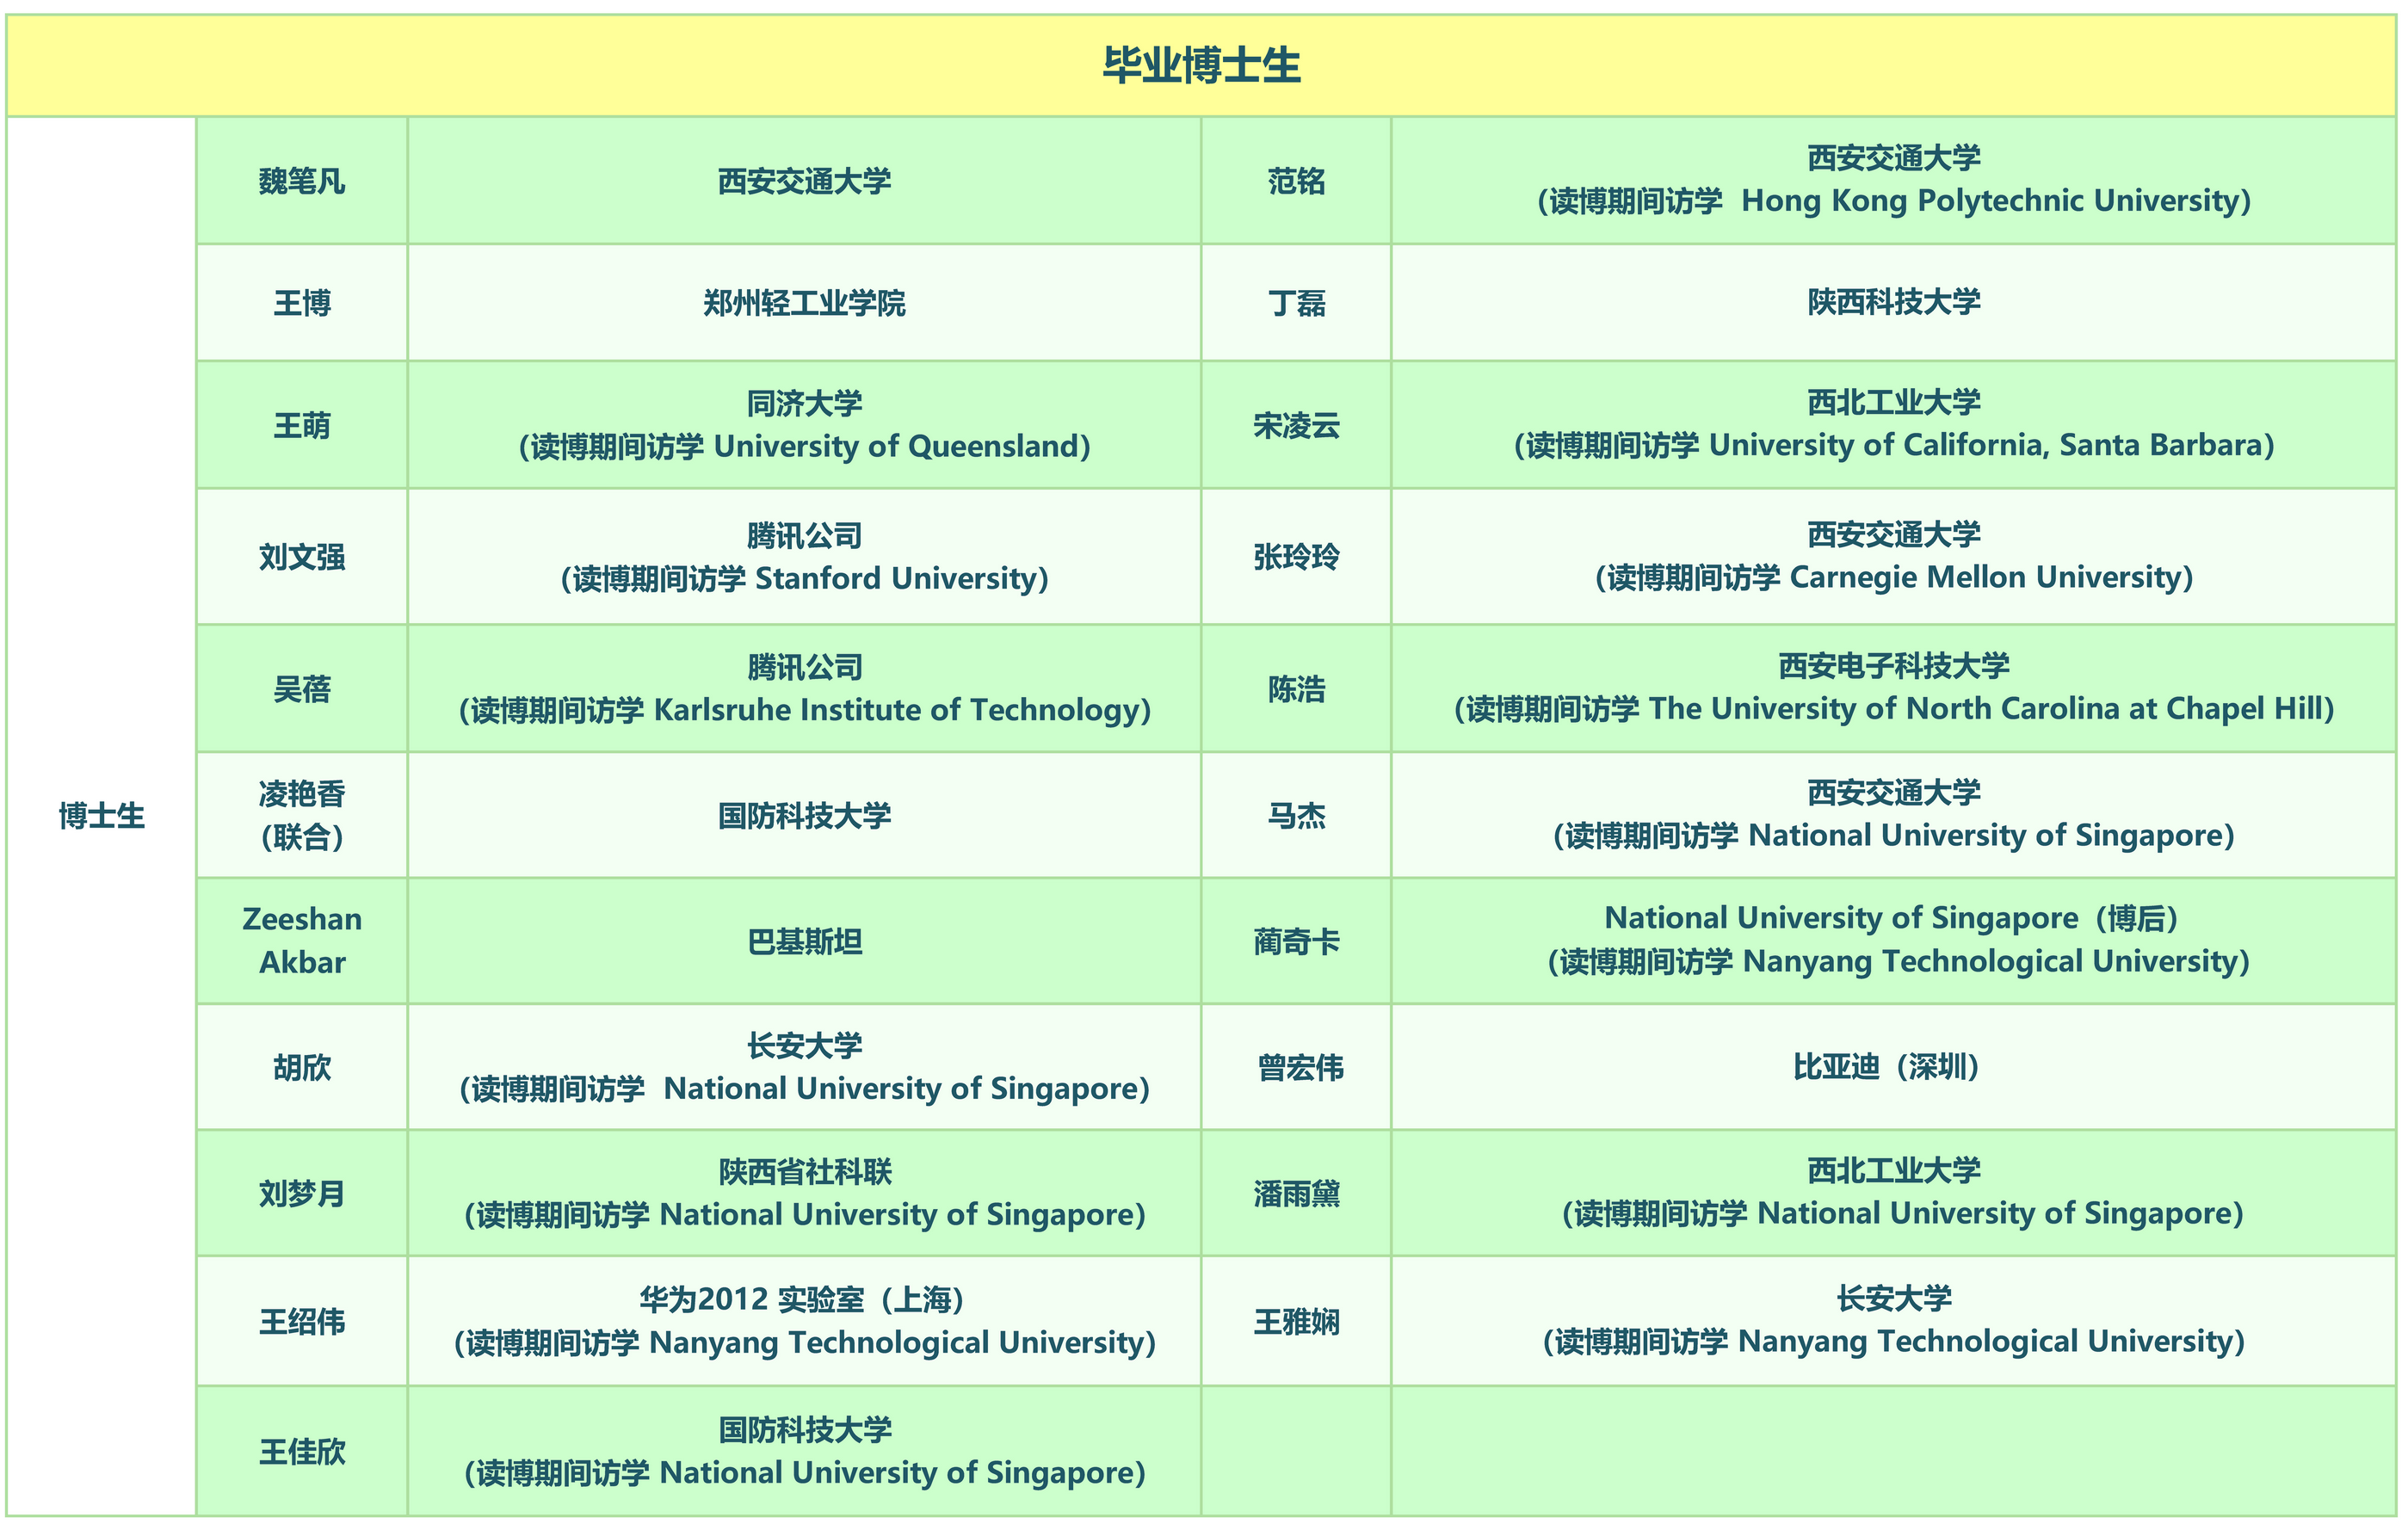Click the name 丁磊
This screenshot has width=2408, height=1530.
(1296, 303)
